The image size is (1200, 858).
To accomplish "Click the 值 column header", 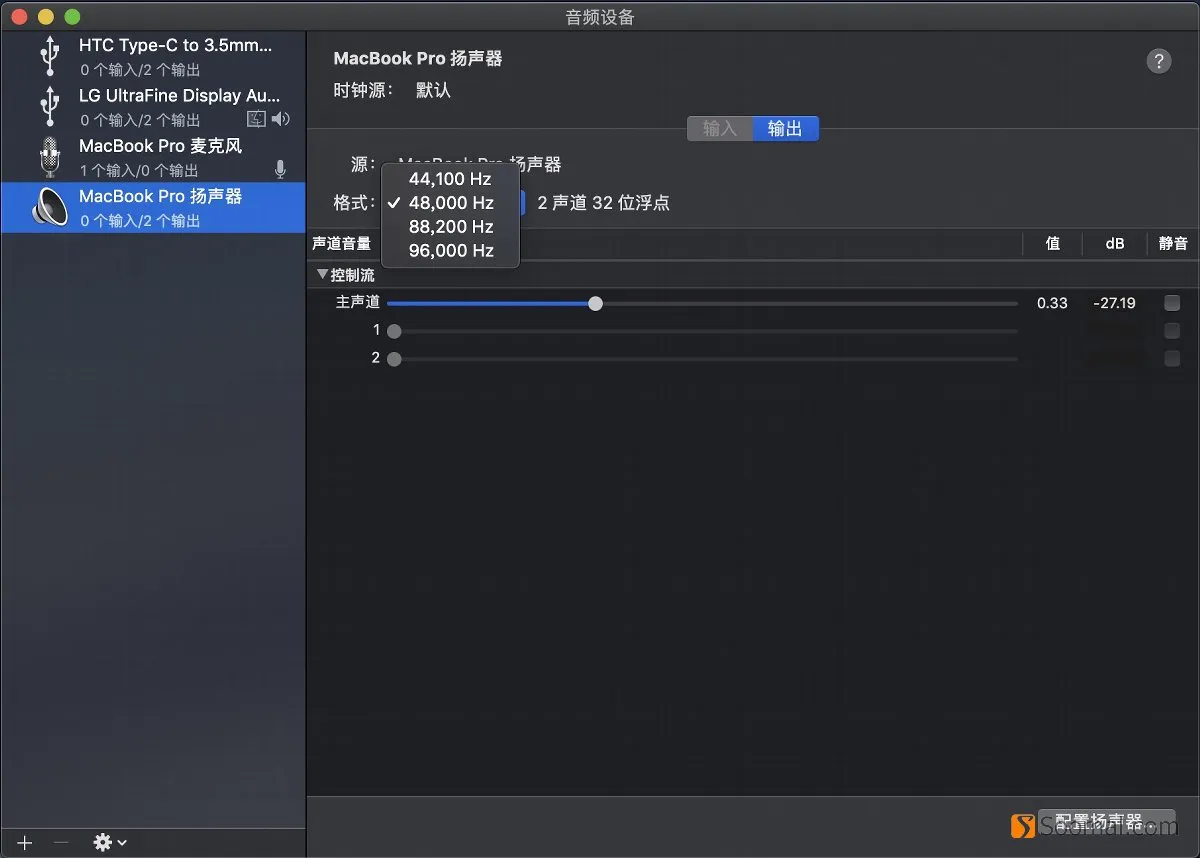I will [1053, 243].
